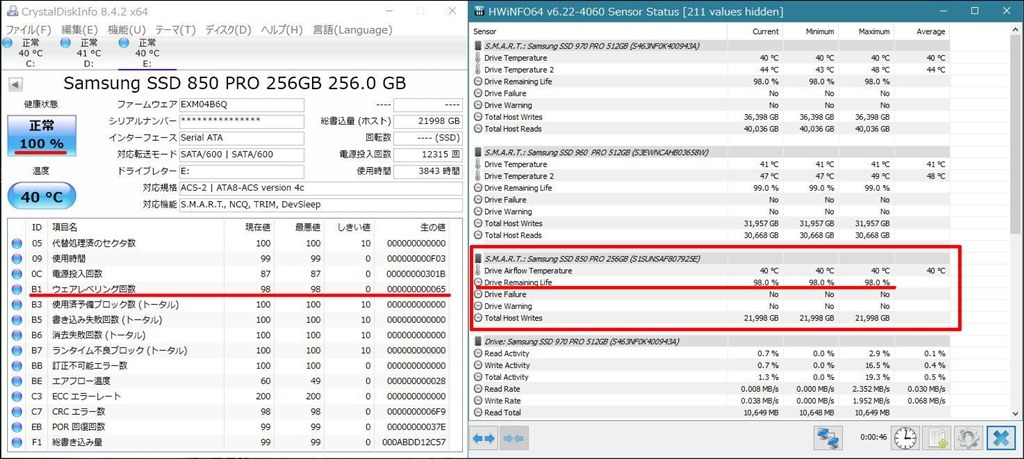1024x459 pixels.
Task: Click the blue status dot for attribute 05
Action: 18,244
